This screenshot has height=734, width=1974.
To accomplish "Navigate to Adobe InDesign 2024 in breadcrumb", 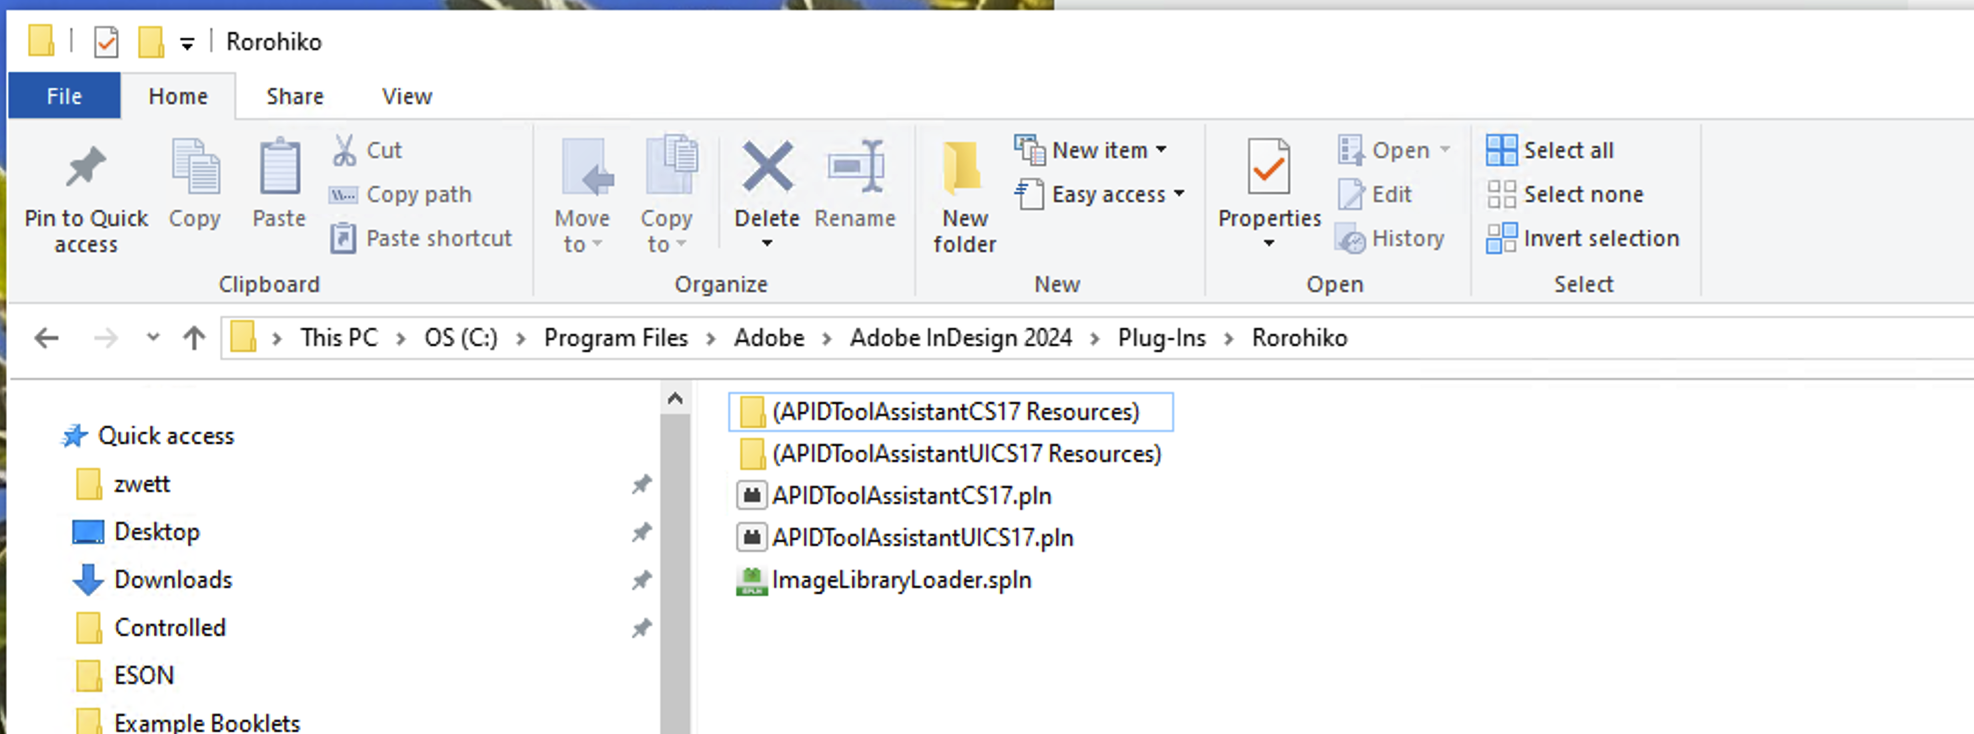I will pos(961,338).
